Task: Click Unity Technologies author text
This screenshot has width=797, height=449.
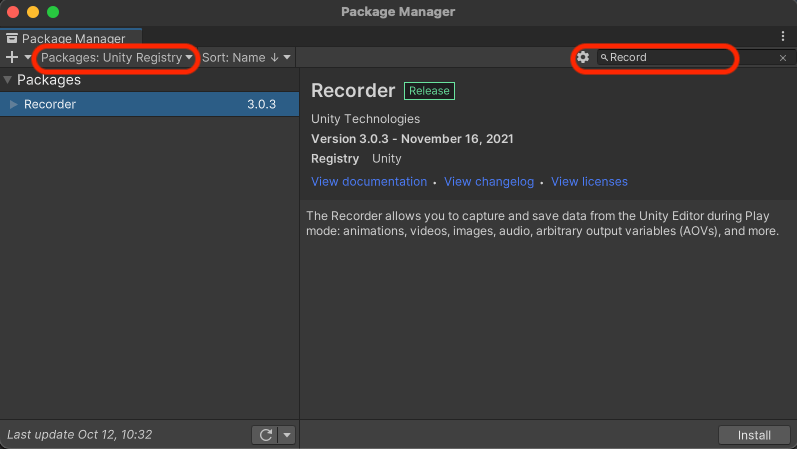Action: point(365,119)
